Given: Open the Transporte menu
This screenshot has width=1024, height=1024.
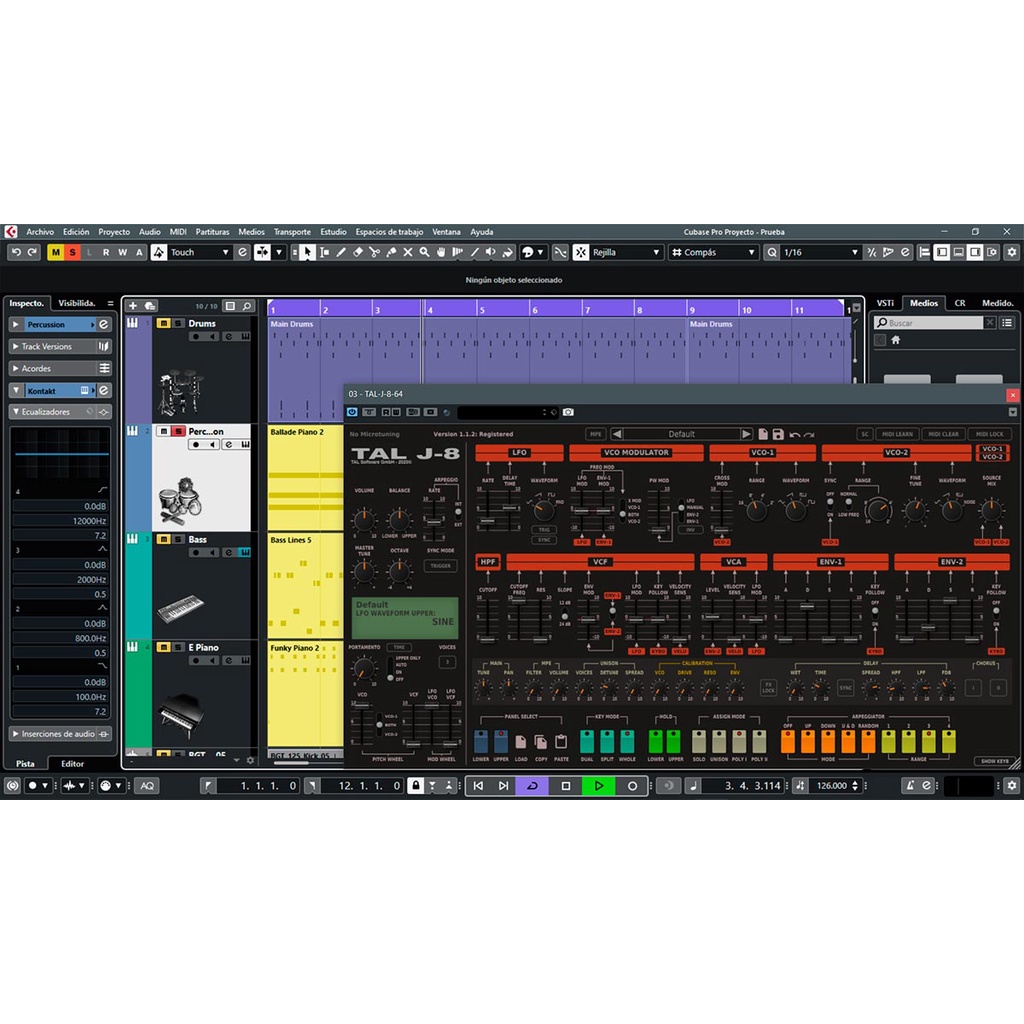Looking at the screenshot, I should coord(292,232).
